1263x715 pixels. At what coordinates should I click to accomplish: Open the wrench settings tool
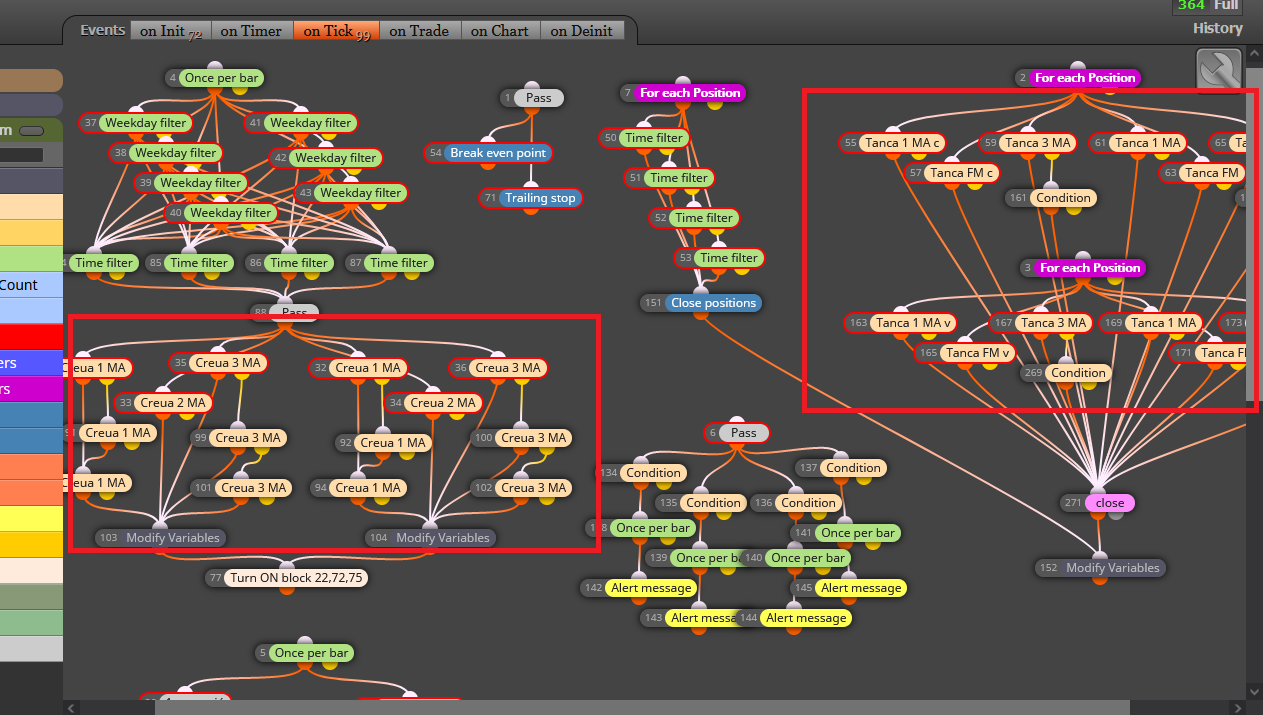pos(1218,71)
